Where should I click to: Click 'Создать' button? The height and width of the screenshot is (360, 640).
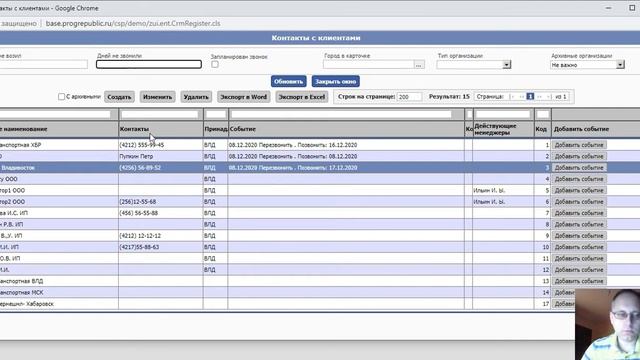[119, 97]
